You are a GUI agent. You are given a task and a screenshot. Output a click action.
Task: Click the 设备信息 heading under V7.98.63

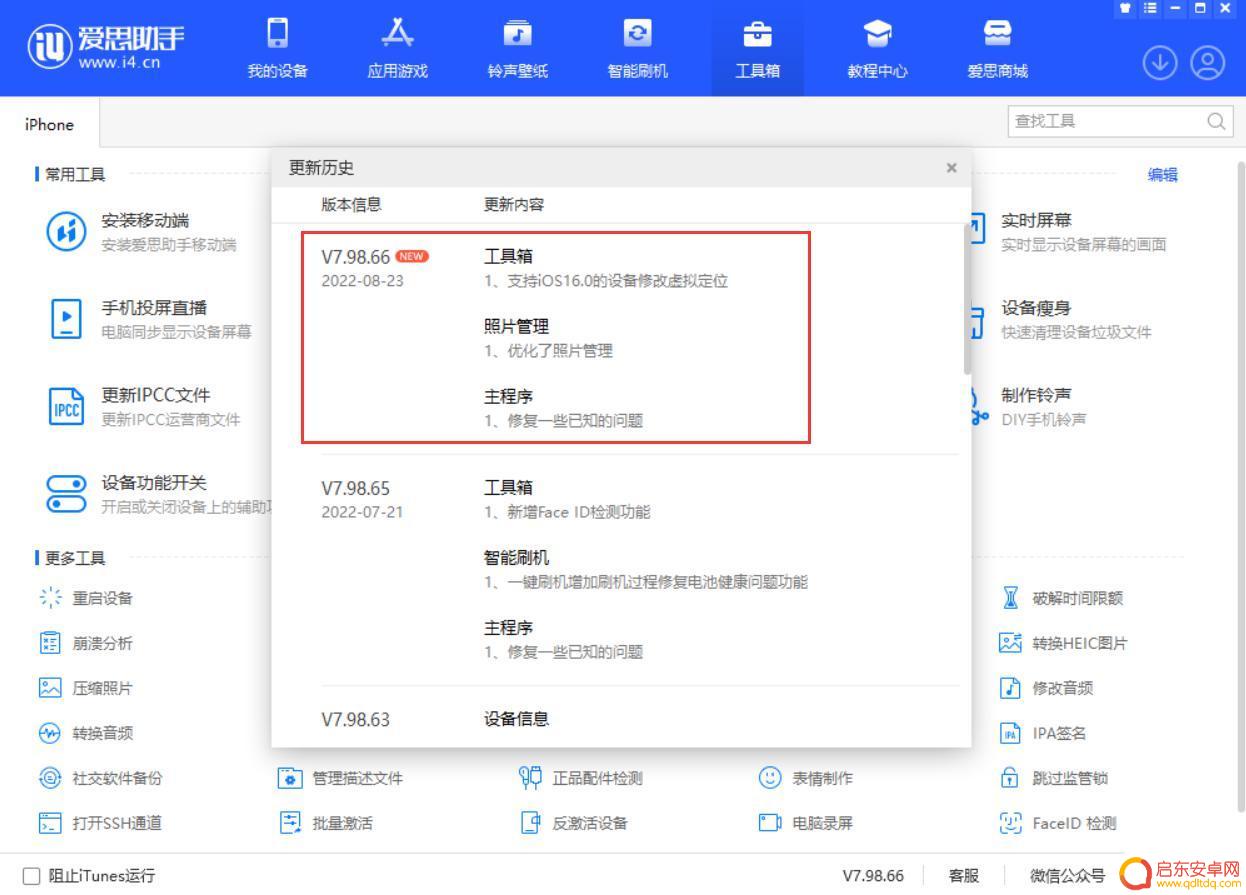tap(516, 719)
